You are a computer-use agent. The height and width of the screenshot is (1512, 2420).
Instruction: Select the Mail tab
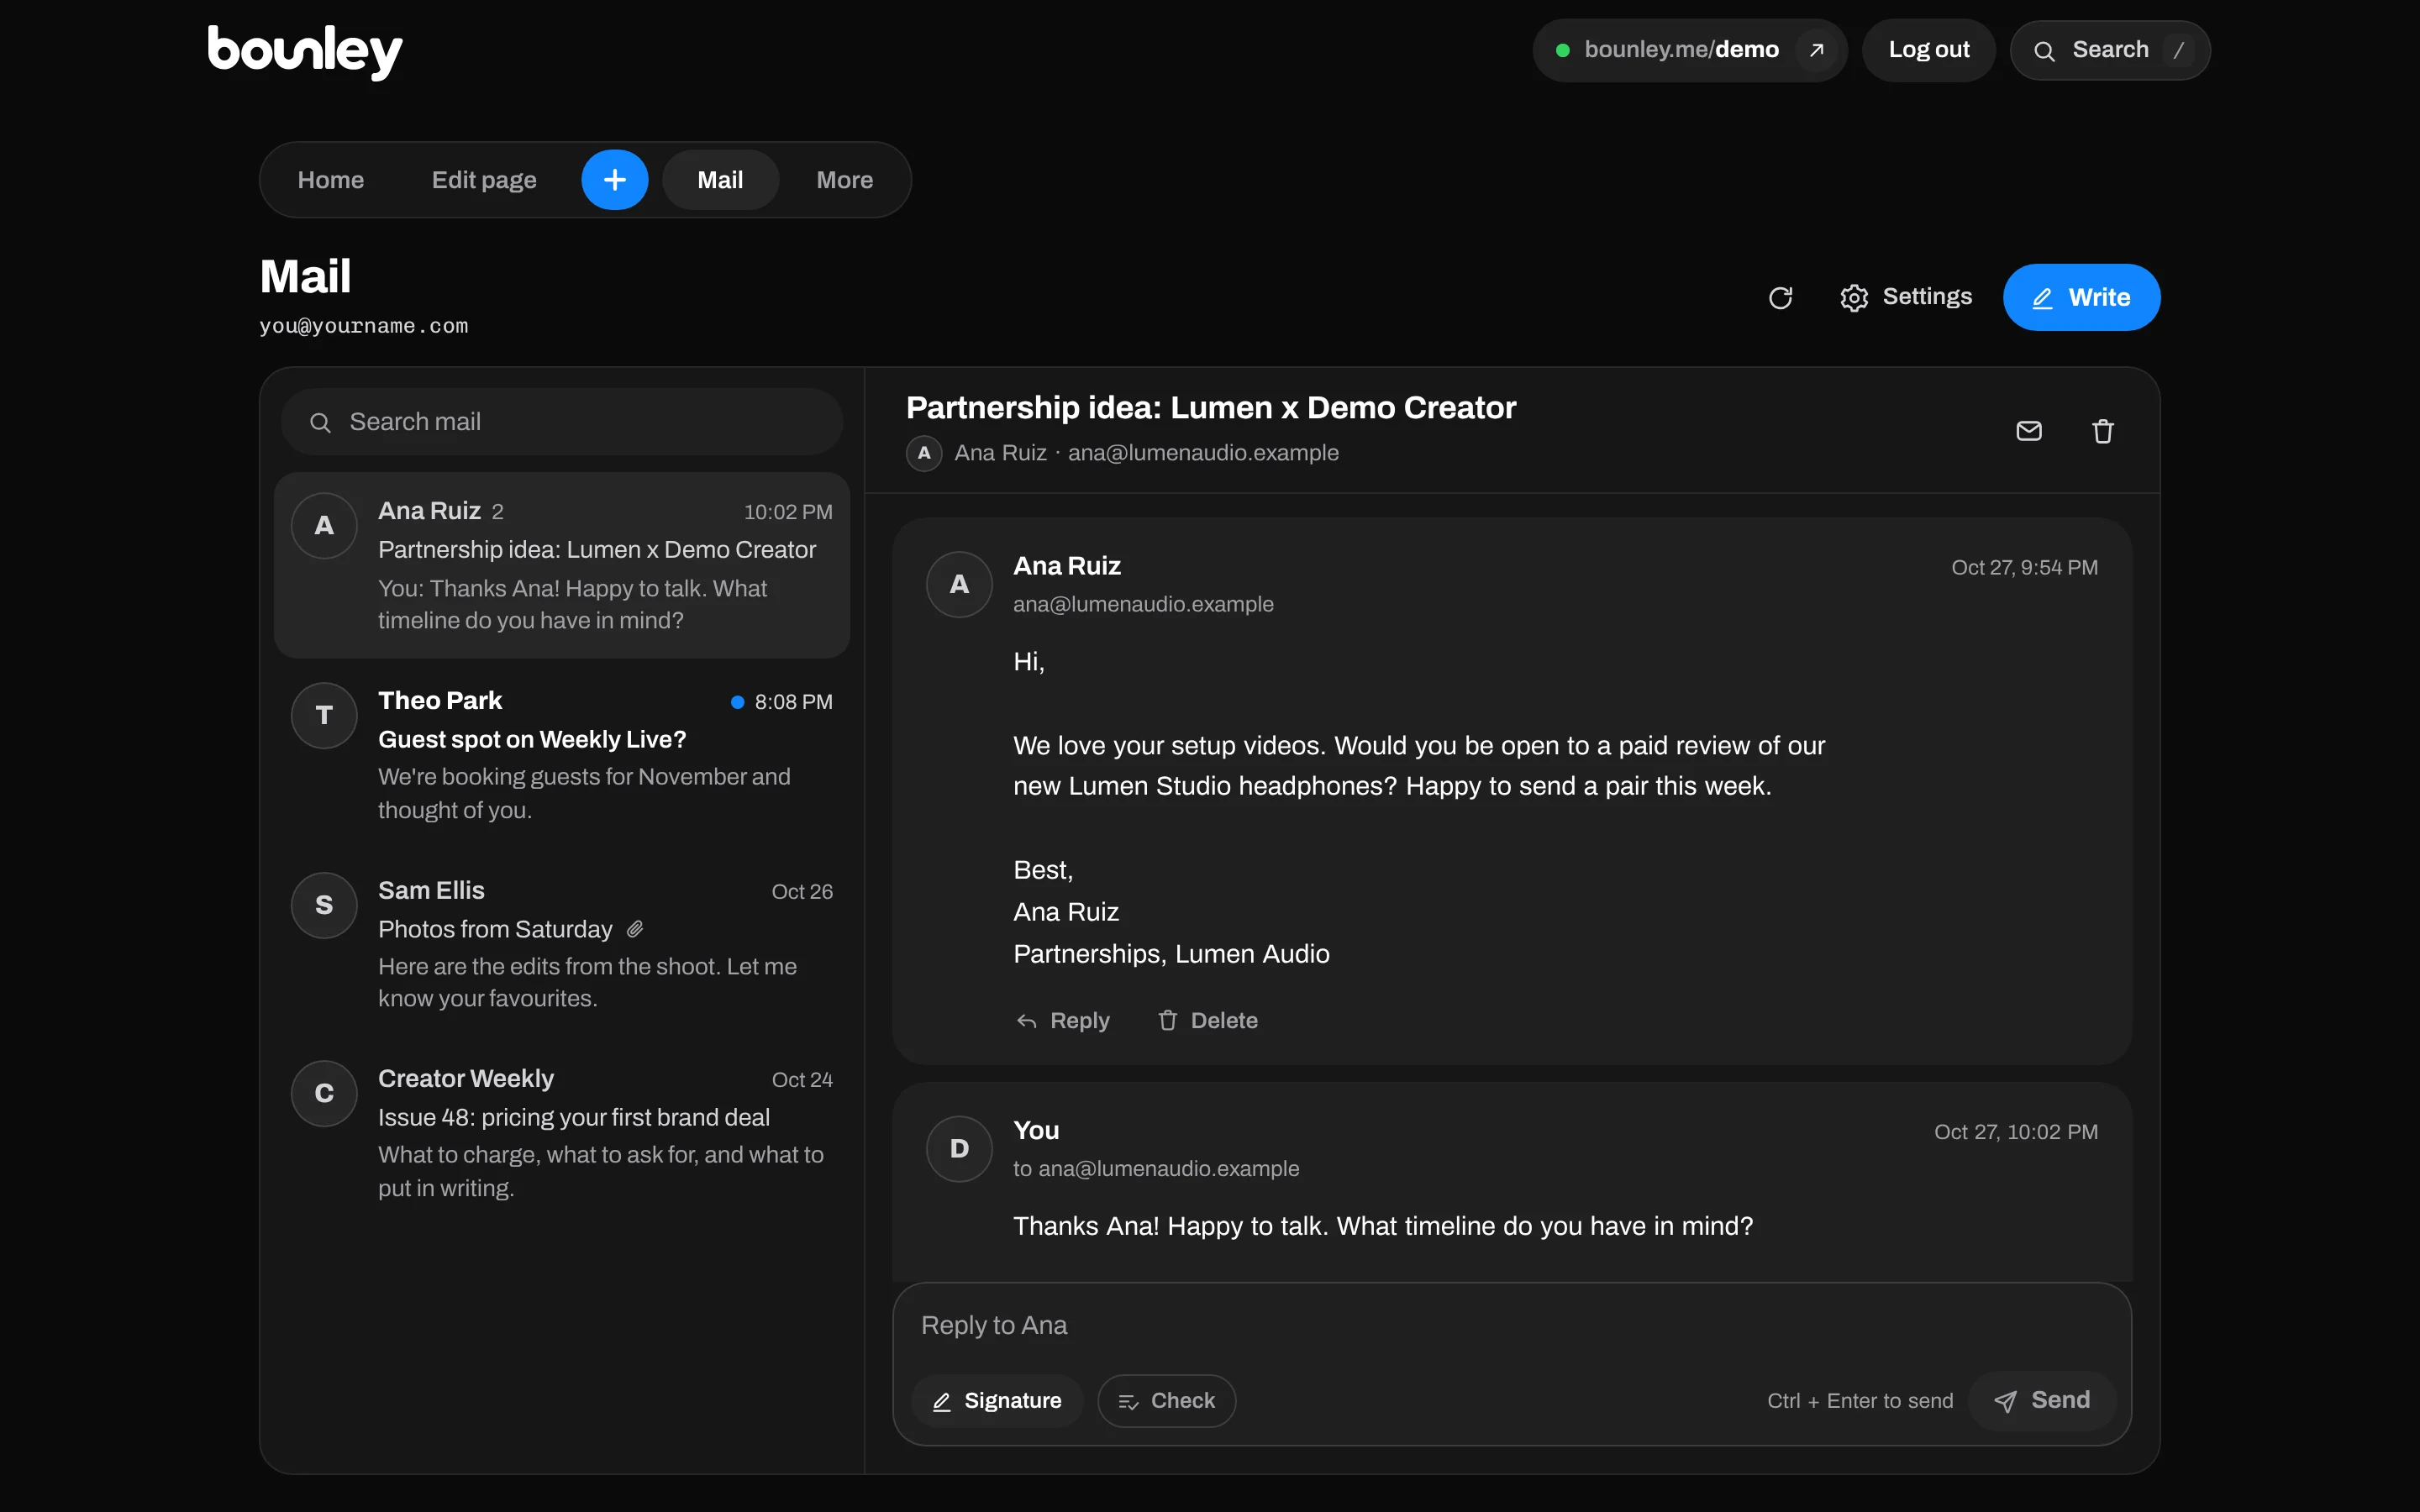point(720,180)
